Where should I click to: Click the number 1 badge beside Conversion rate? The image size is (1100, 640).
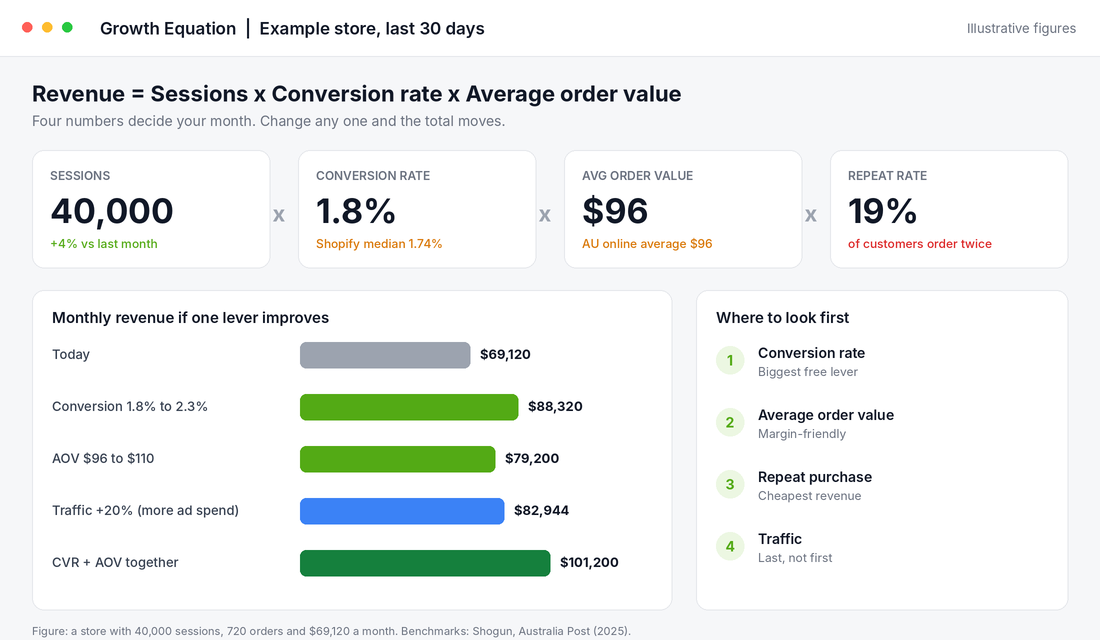pyautogui.click(x=730, y=361)
